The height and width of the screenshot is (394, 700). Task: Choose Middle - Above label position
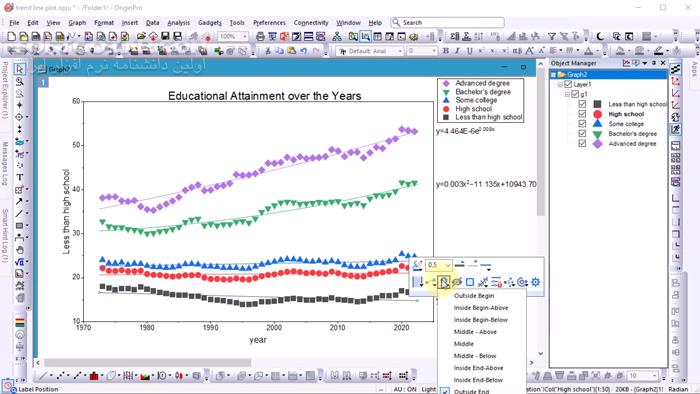point(475,332)
